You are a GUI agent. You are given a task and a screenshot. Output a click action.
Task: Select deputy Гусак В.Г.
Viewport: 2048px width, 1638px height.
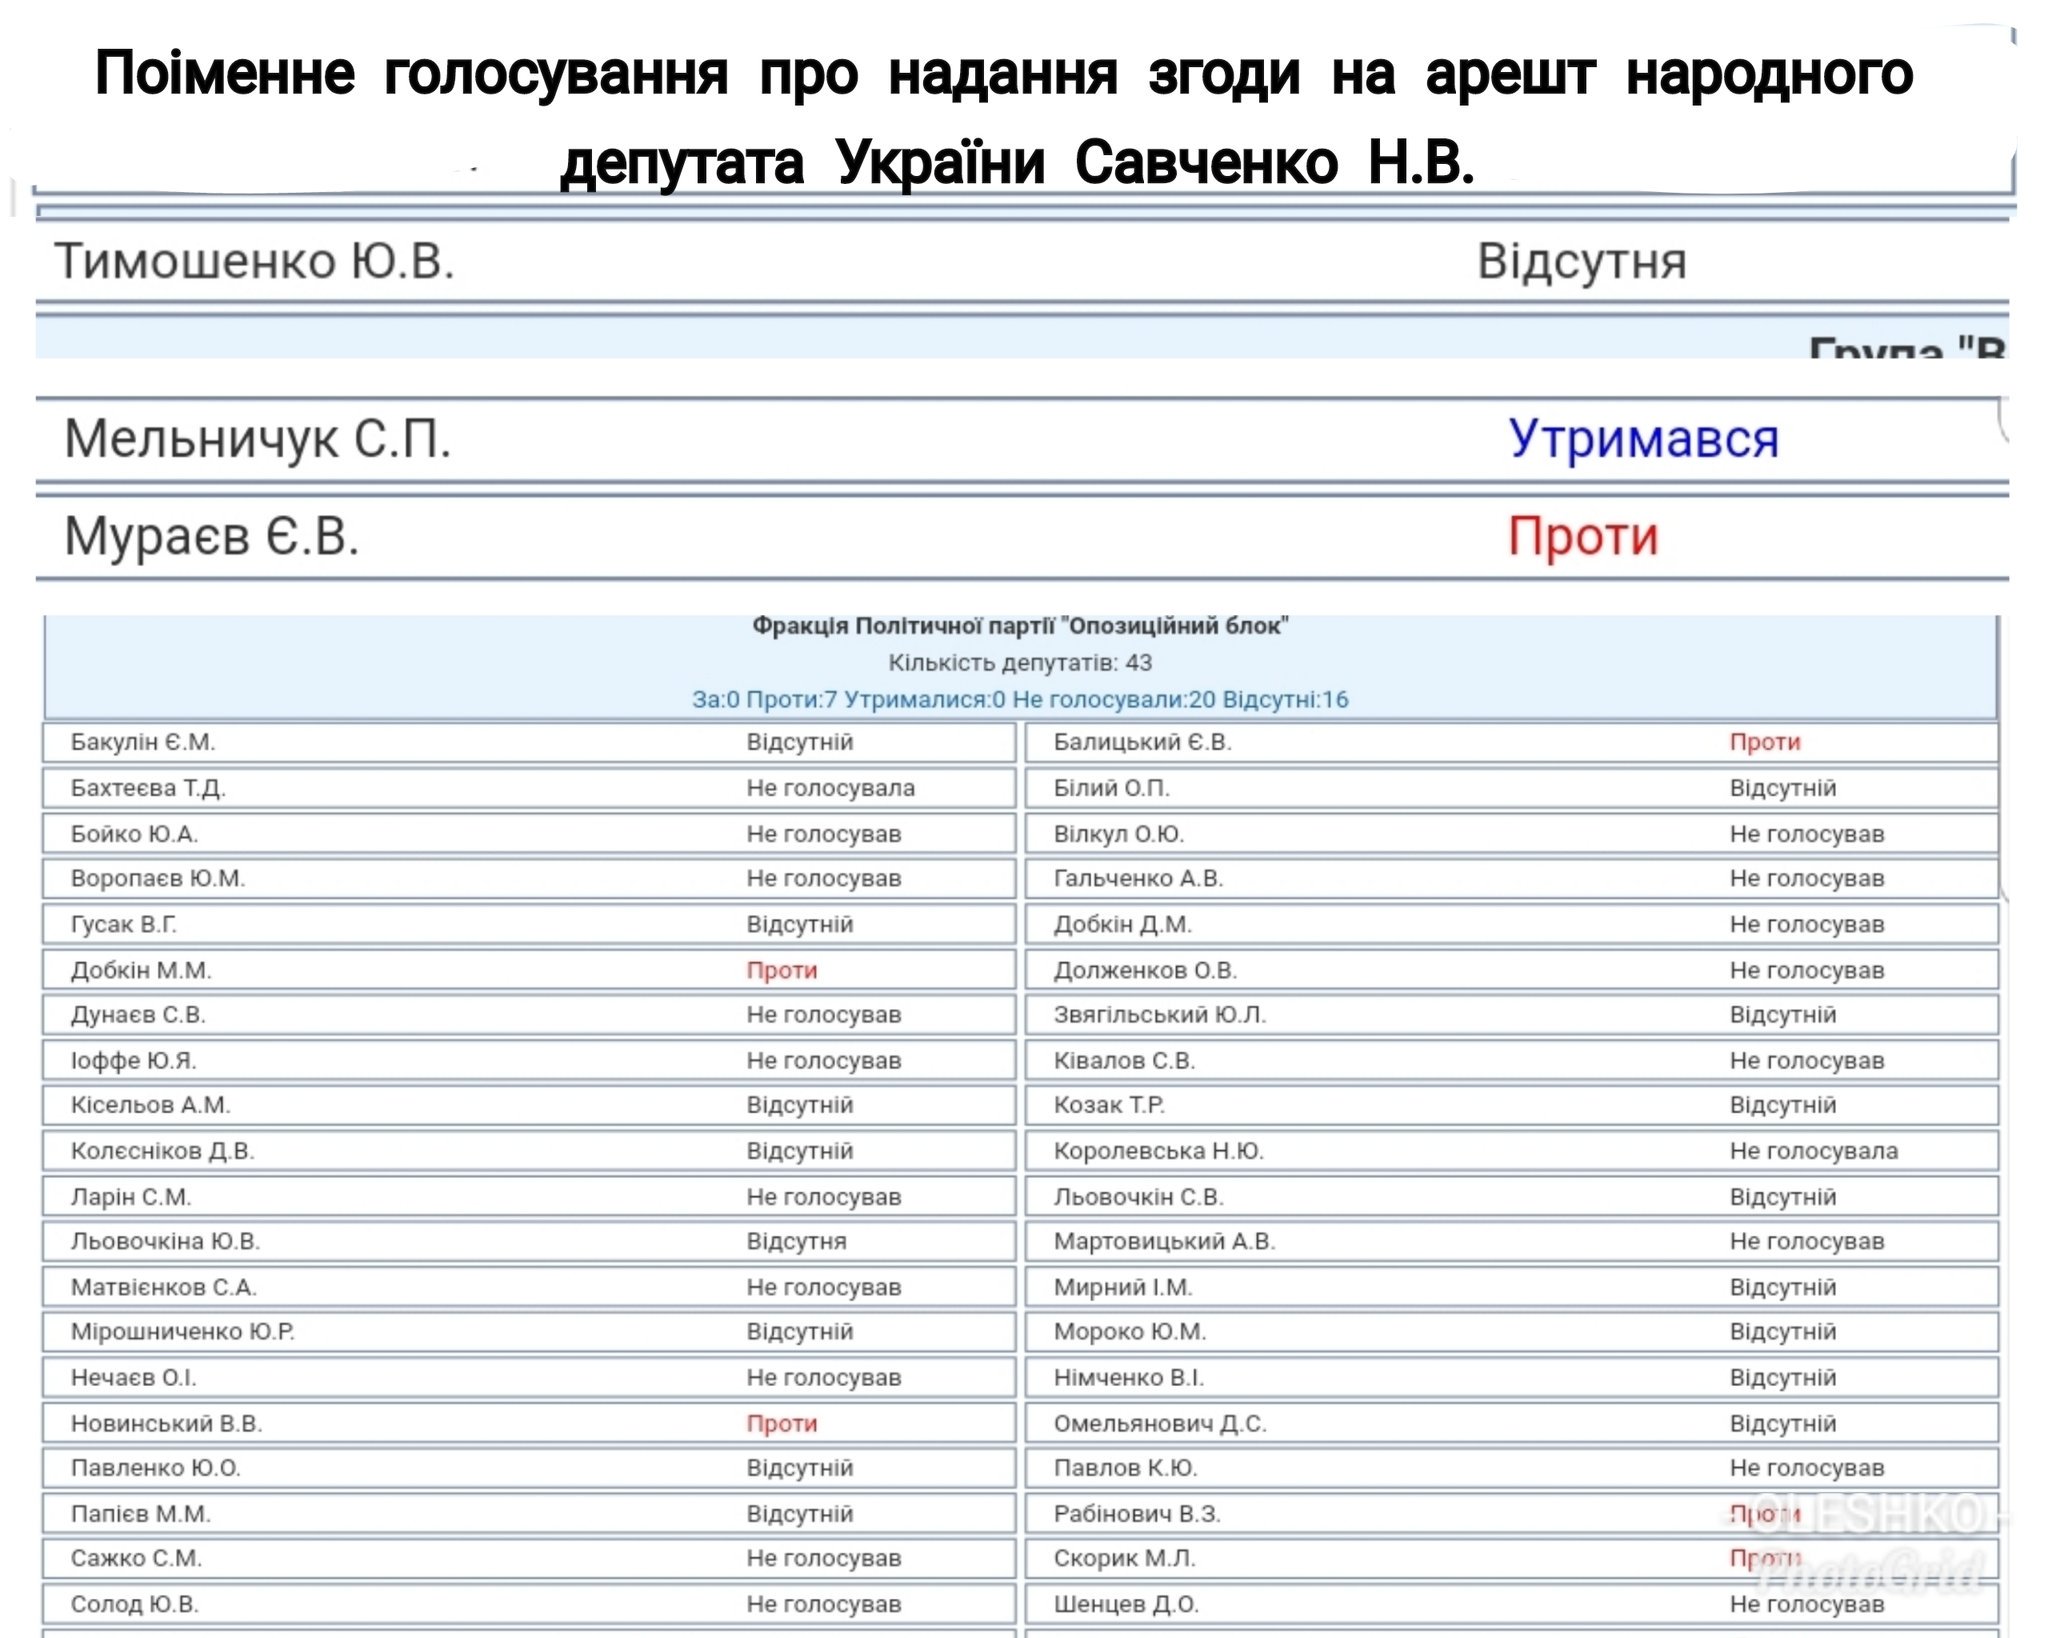point(123,924)
